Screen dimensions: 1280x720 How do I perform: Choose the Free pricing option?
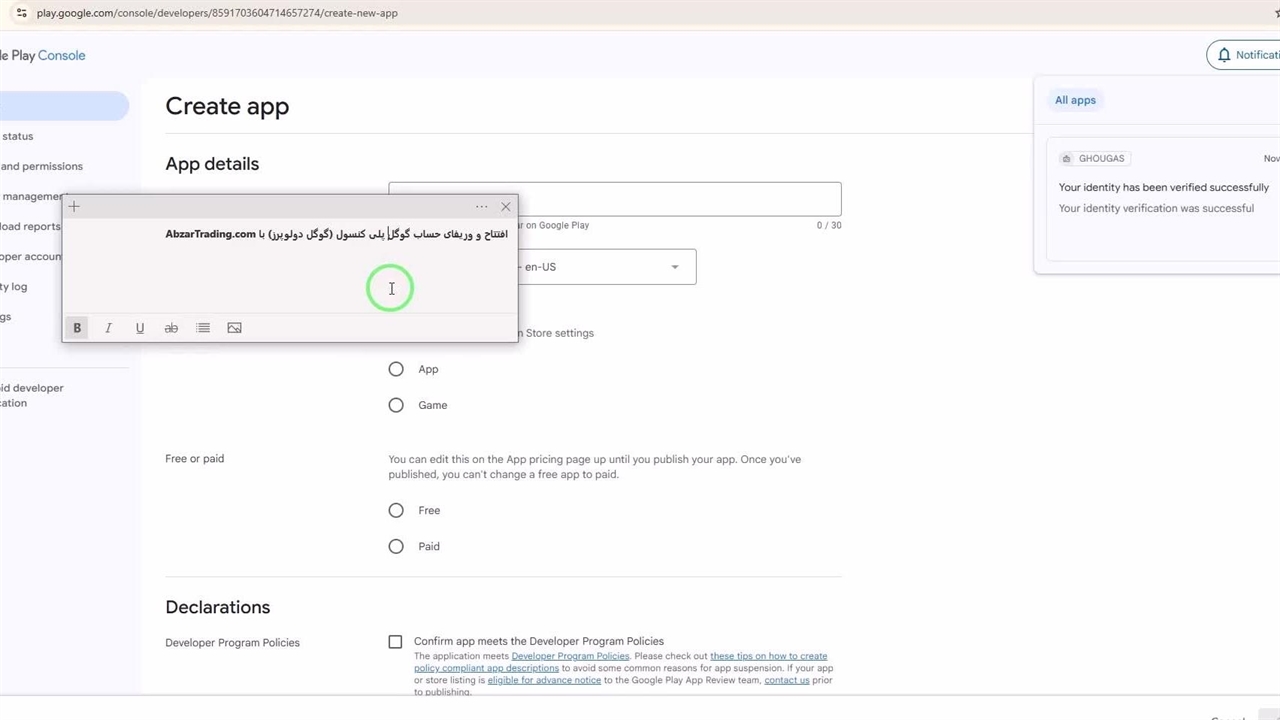click(x=396, y=510)
